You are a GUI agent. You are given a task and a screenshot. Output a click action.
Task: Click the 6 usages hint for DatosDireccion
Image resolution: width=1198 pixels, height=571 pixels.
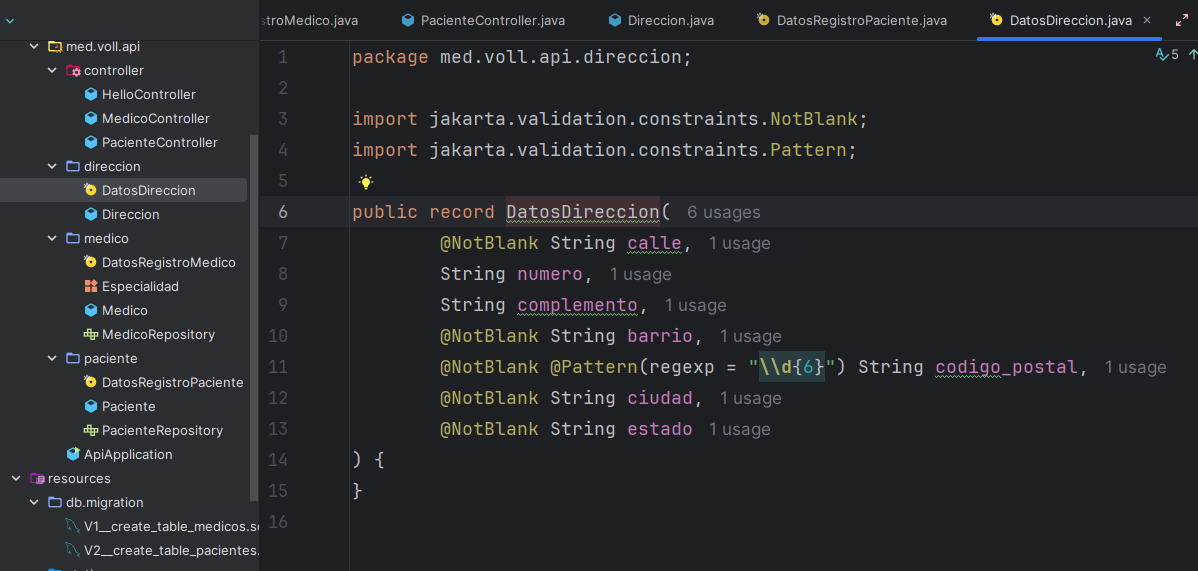724,213
